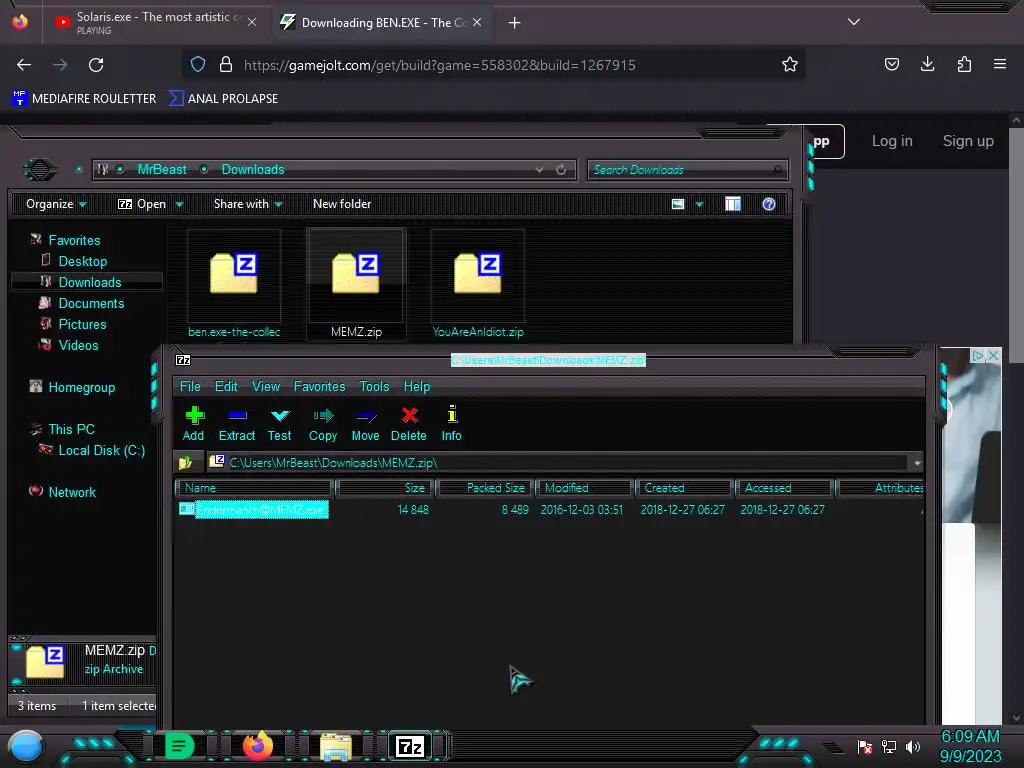Open the 7-Zip Favorites menu

[x=319, y=387]
